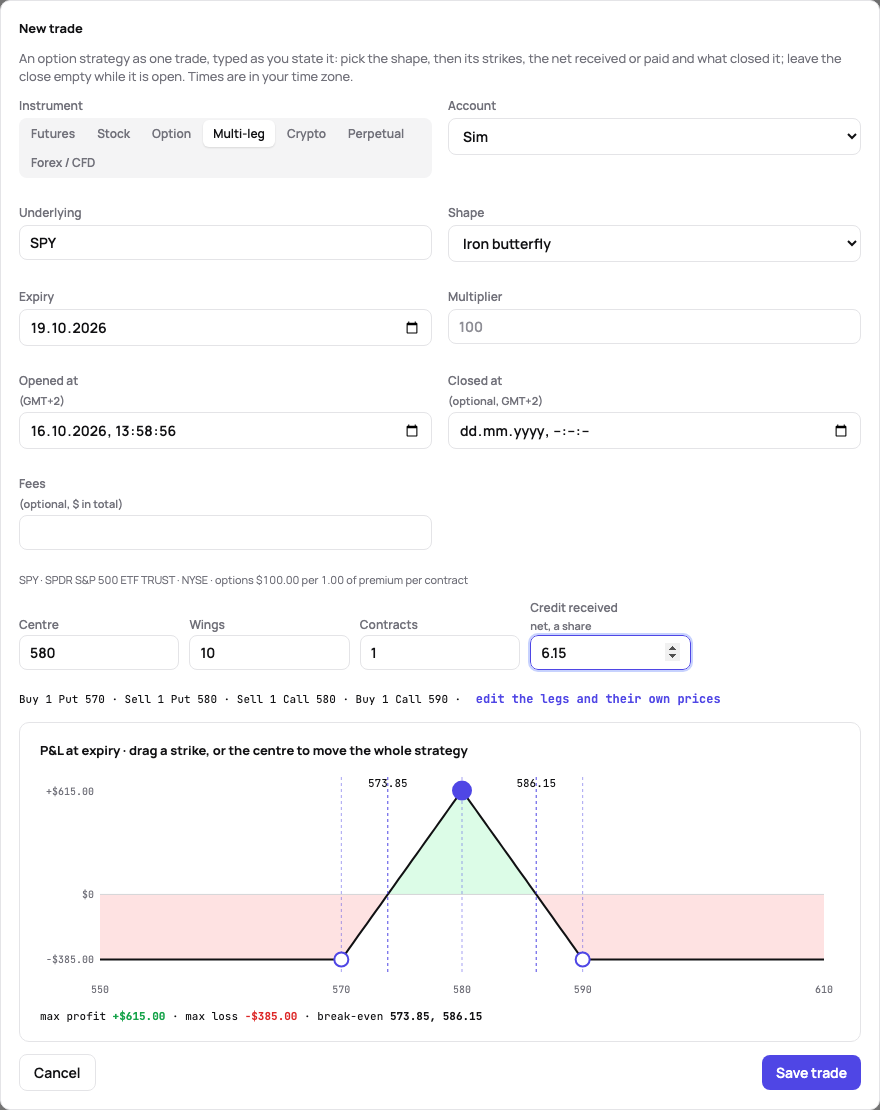Select the Perpetual instrument tab
The width and height of the screenshot is (880, 1110).
pos(376,134)
